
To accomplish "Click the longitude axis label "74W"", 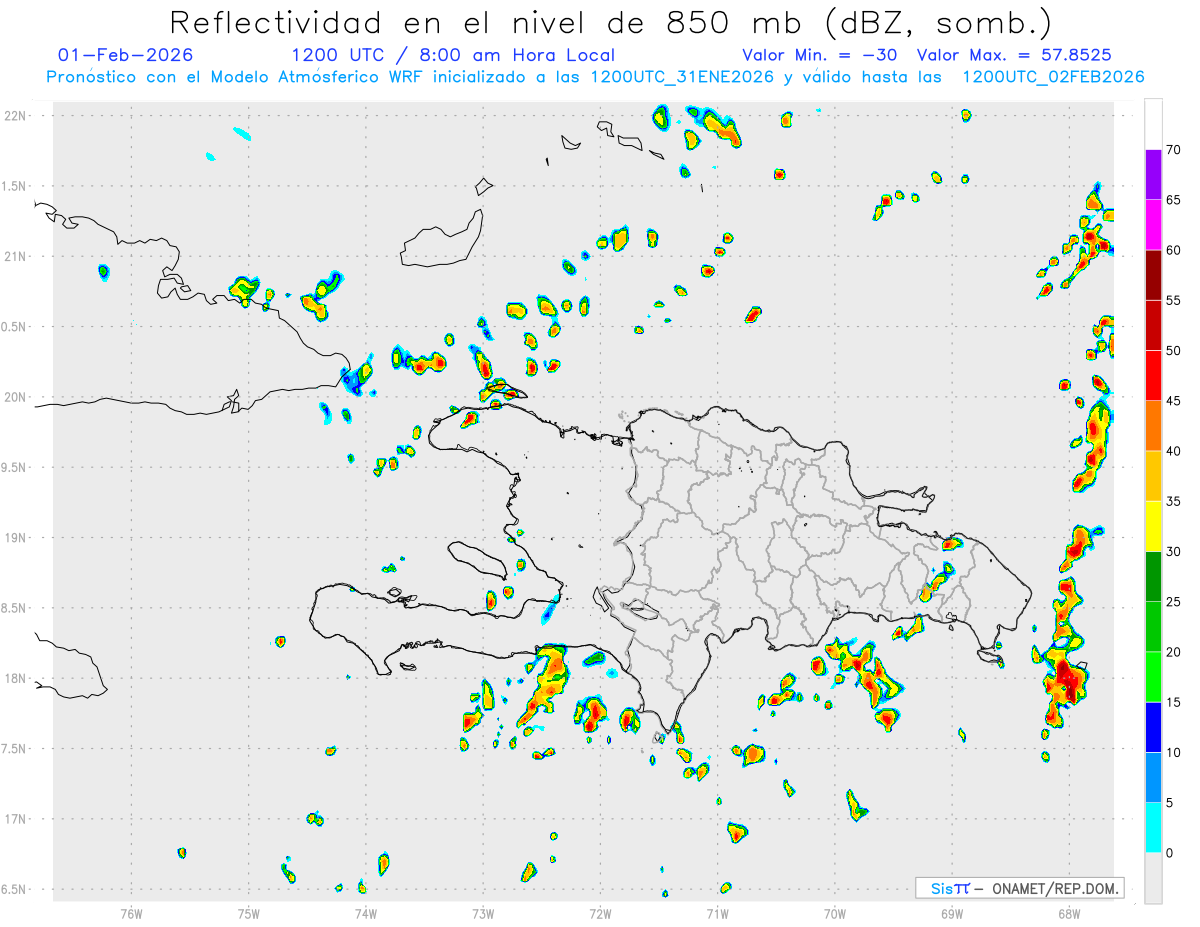I will pyautogui.click(x=365, y=913).
